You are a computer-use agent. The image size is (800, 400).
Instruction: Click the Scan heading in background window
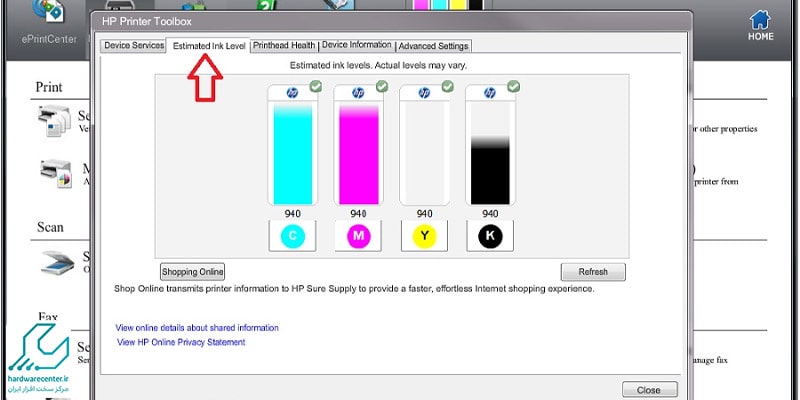point(50,228)
